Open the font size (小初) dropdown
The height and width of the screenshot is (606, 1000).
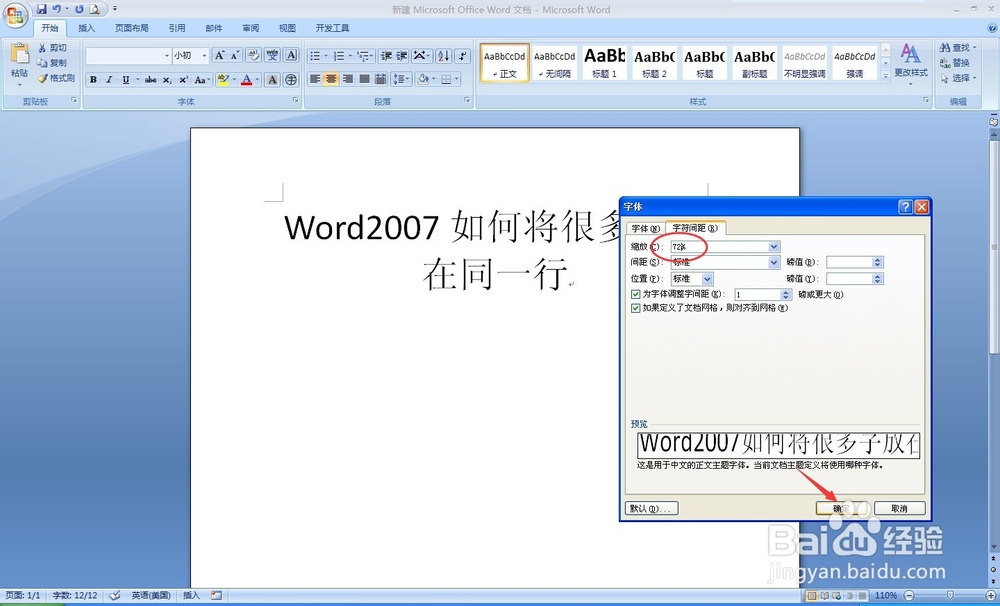pos(204,55)
